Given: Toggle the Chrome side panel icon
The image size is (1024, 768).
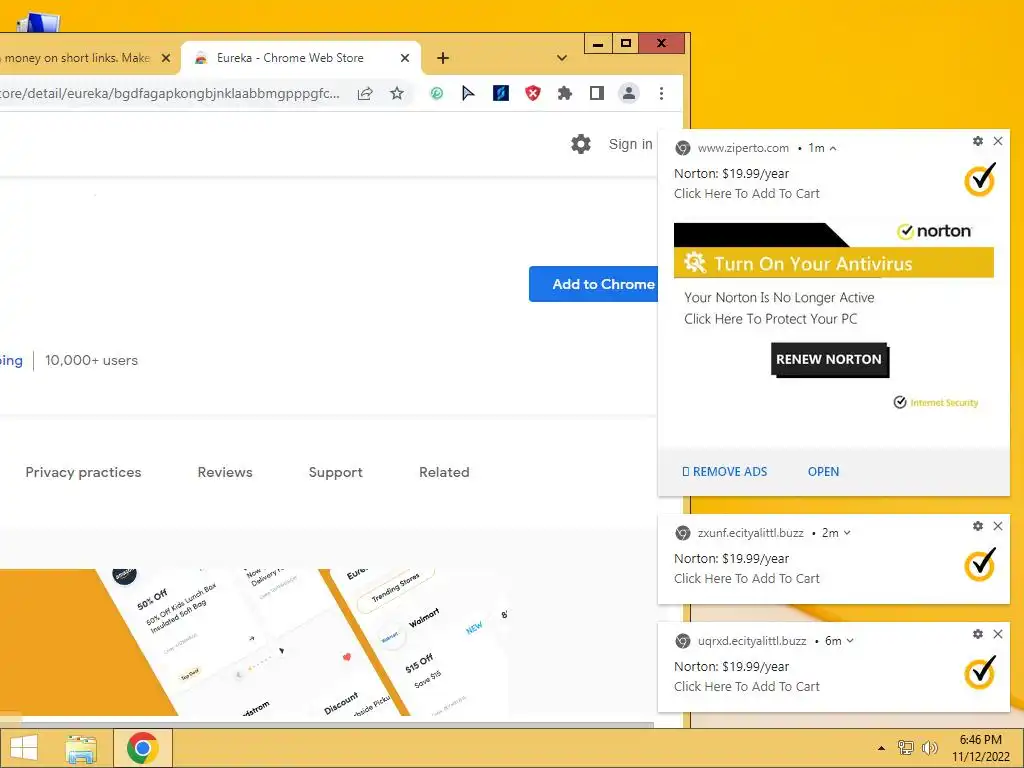Looking at the screenshot, I should click(x=597, y=93).
